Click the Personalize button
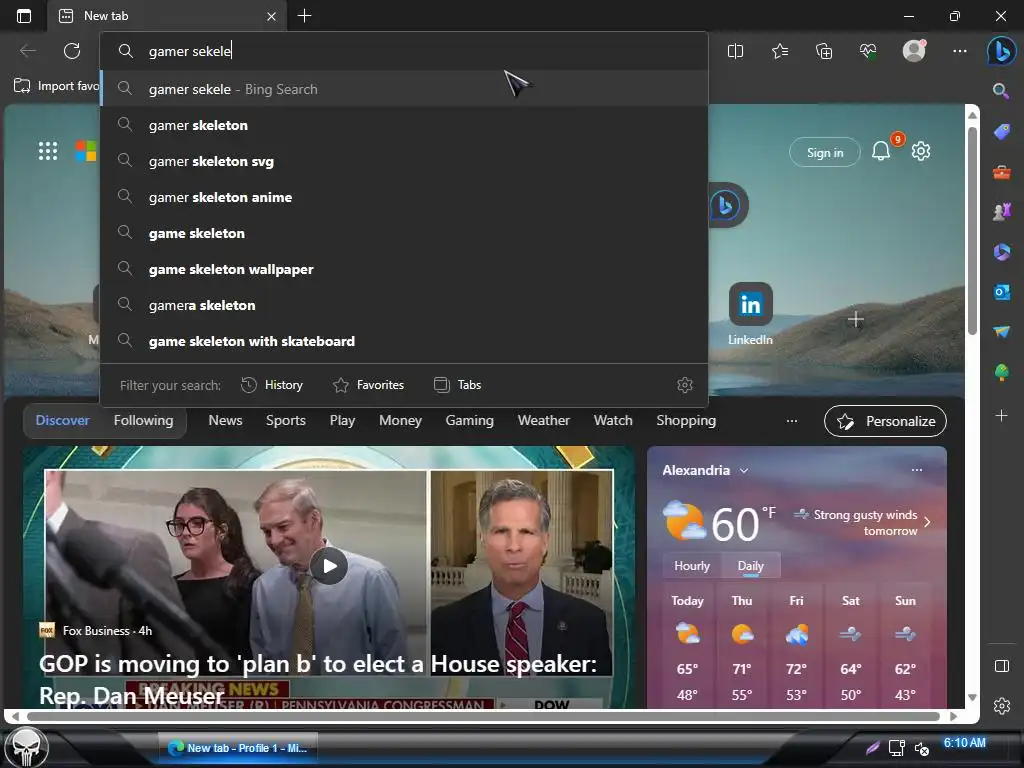This screenshot has height=768, width=1024. (886, 421)
